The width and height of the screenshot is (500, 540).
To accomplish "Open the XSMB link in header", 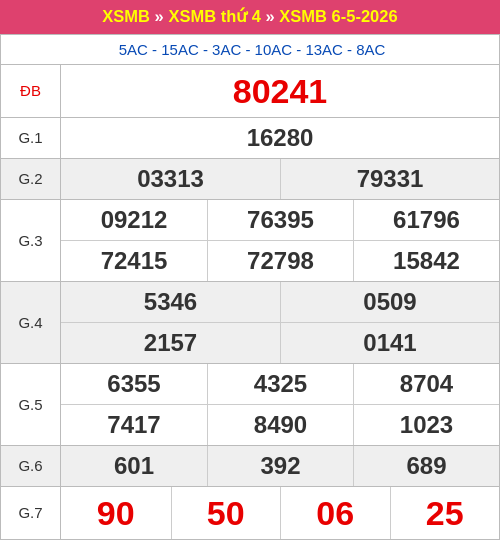I will [126, 16].
